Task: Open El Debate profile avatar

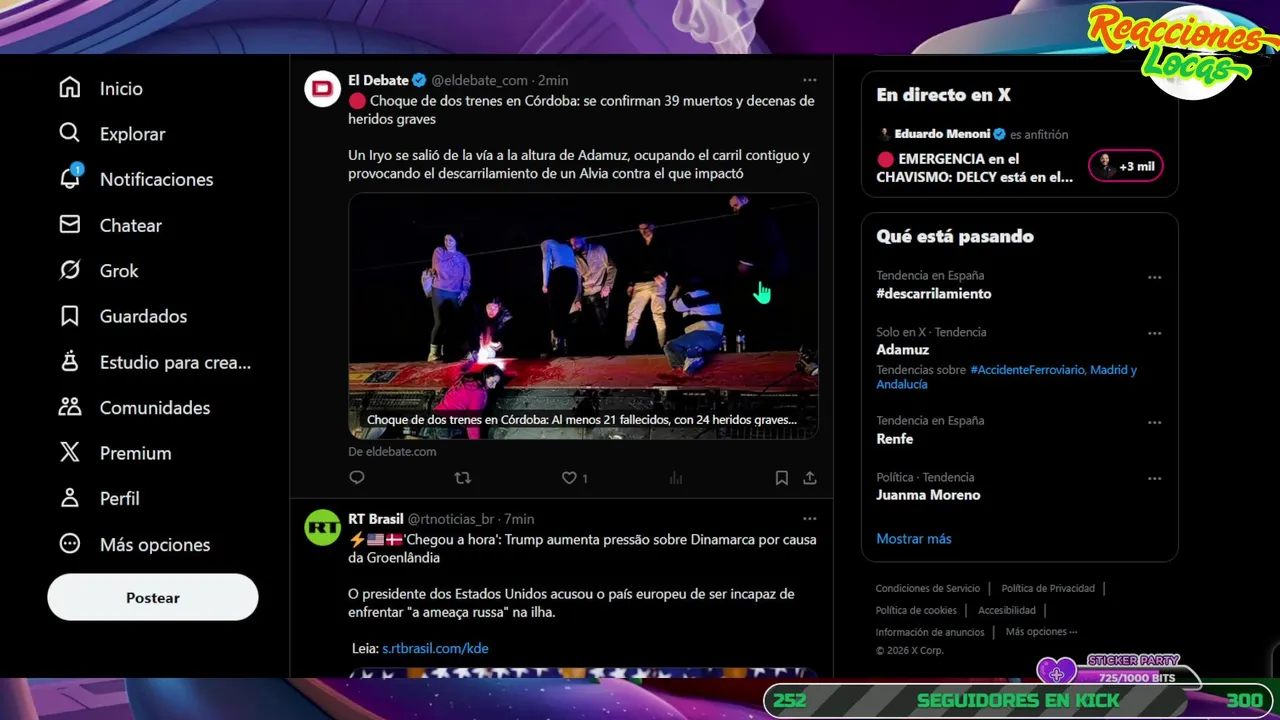Action: tap(323, 89)
